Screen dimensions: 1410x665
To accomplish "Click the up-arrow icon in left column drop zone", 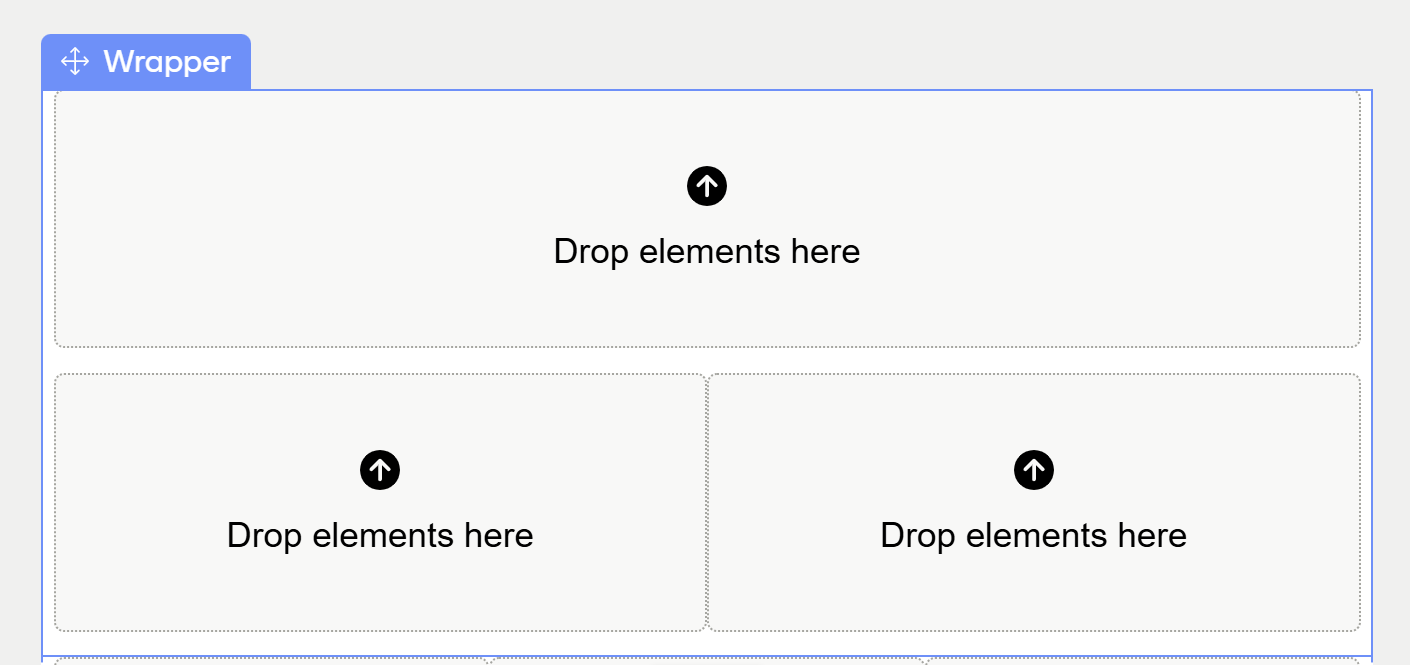I will pyautogui.click(x=380, y=470).
